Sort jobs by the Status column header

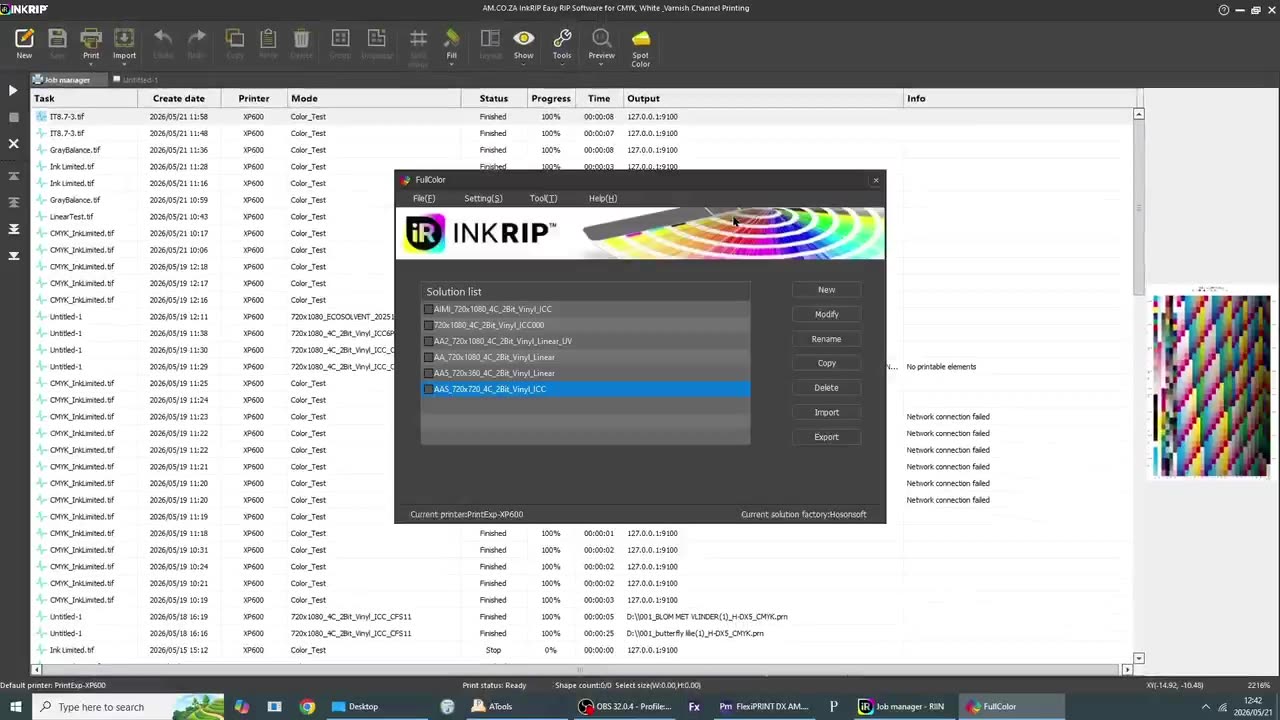[x=494, y=98]
